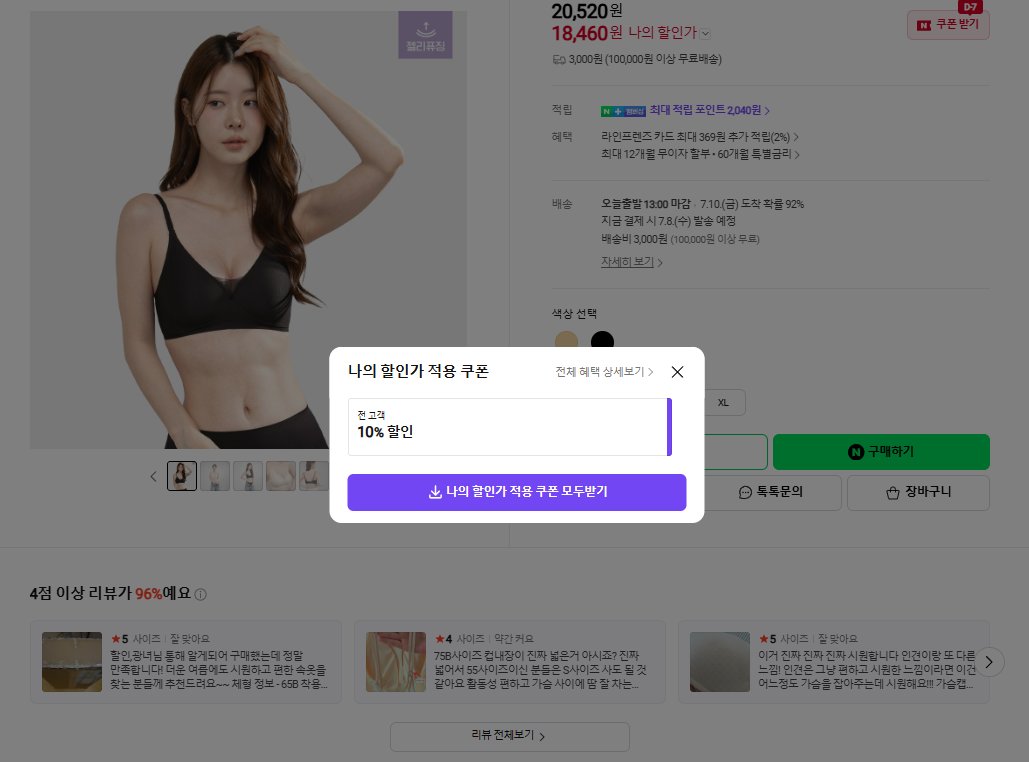Open 리뷰 전체보기 button
The width and height of the screenshot is (1029, 762).
(x=509, y=736)
